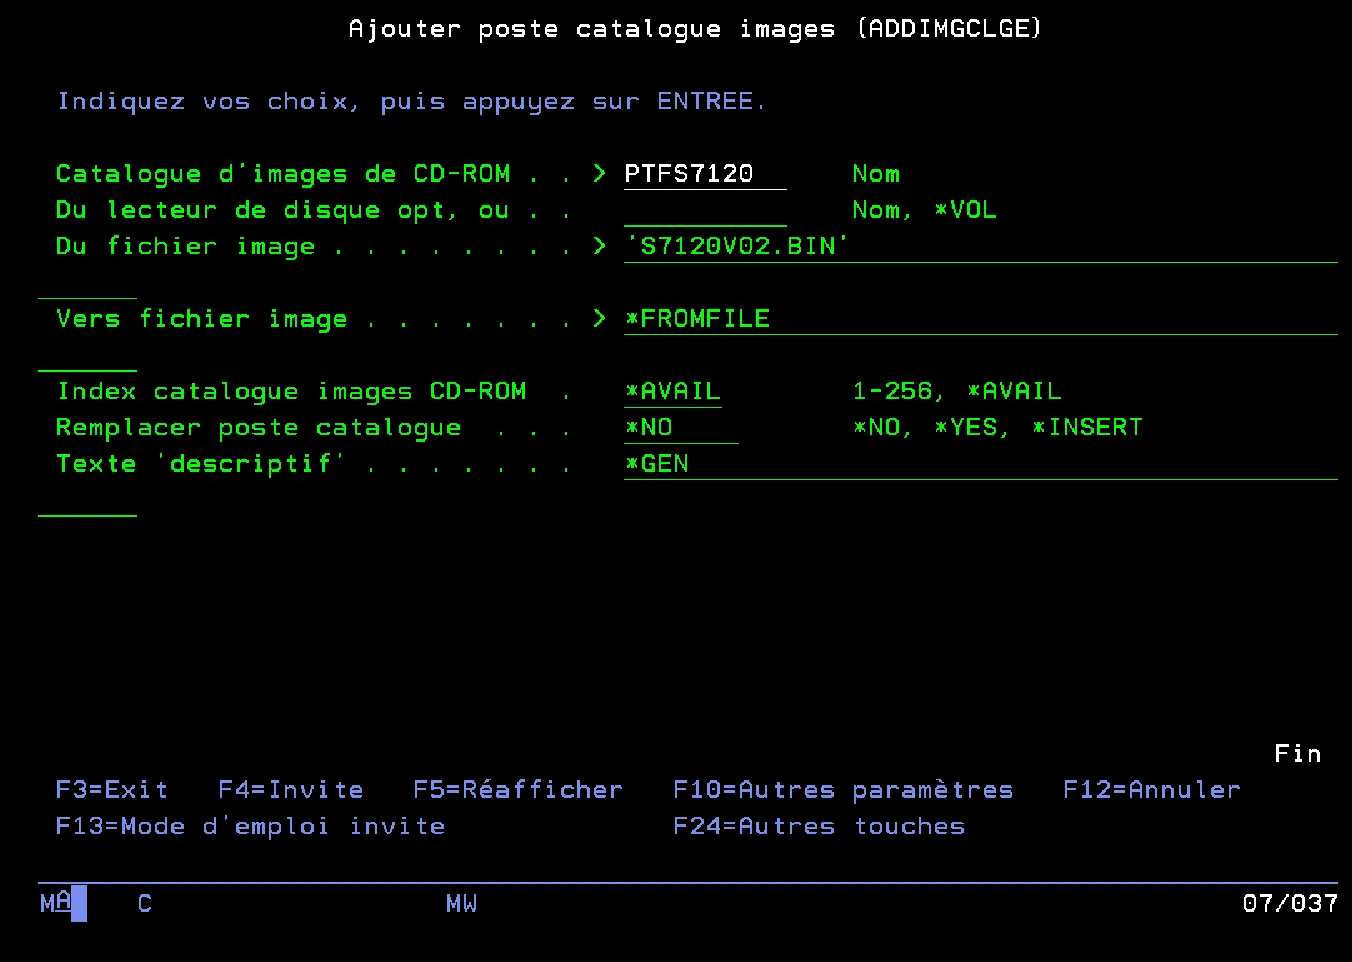Click the 'Fin' end-of-screen indicator
Image resolution: width=1352 pixels, height=962 pixels.
point(1298,754)
